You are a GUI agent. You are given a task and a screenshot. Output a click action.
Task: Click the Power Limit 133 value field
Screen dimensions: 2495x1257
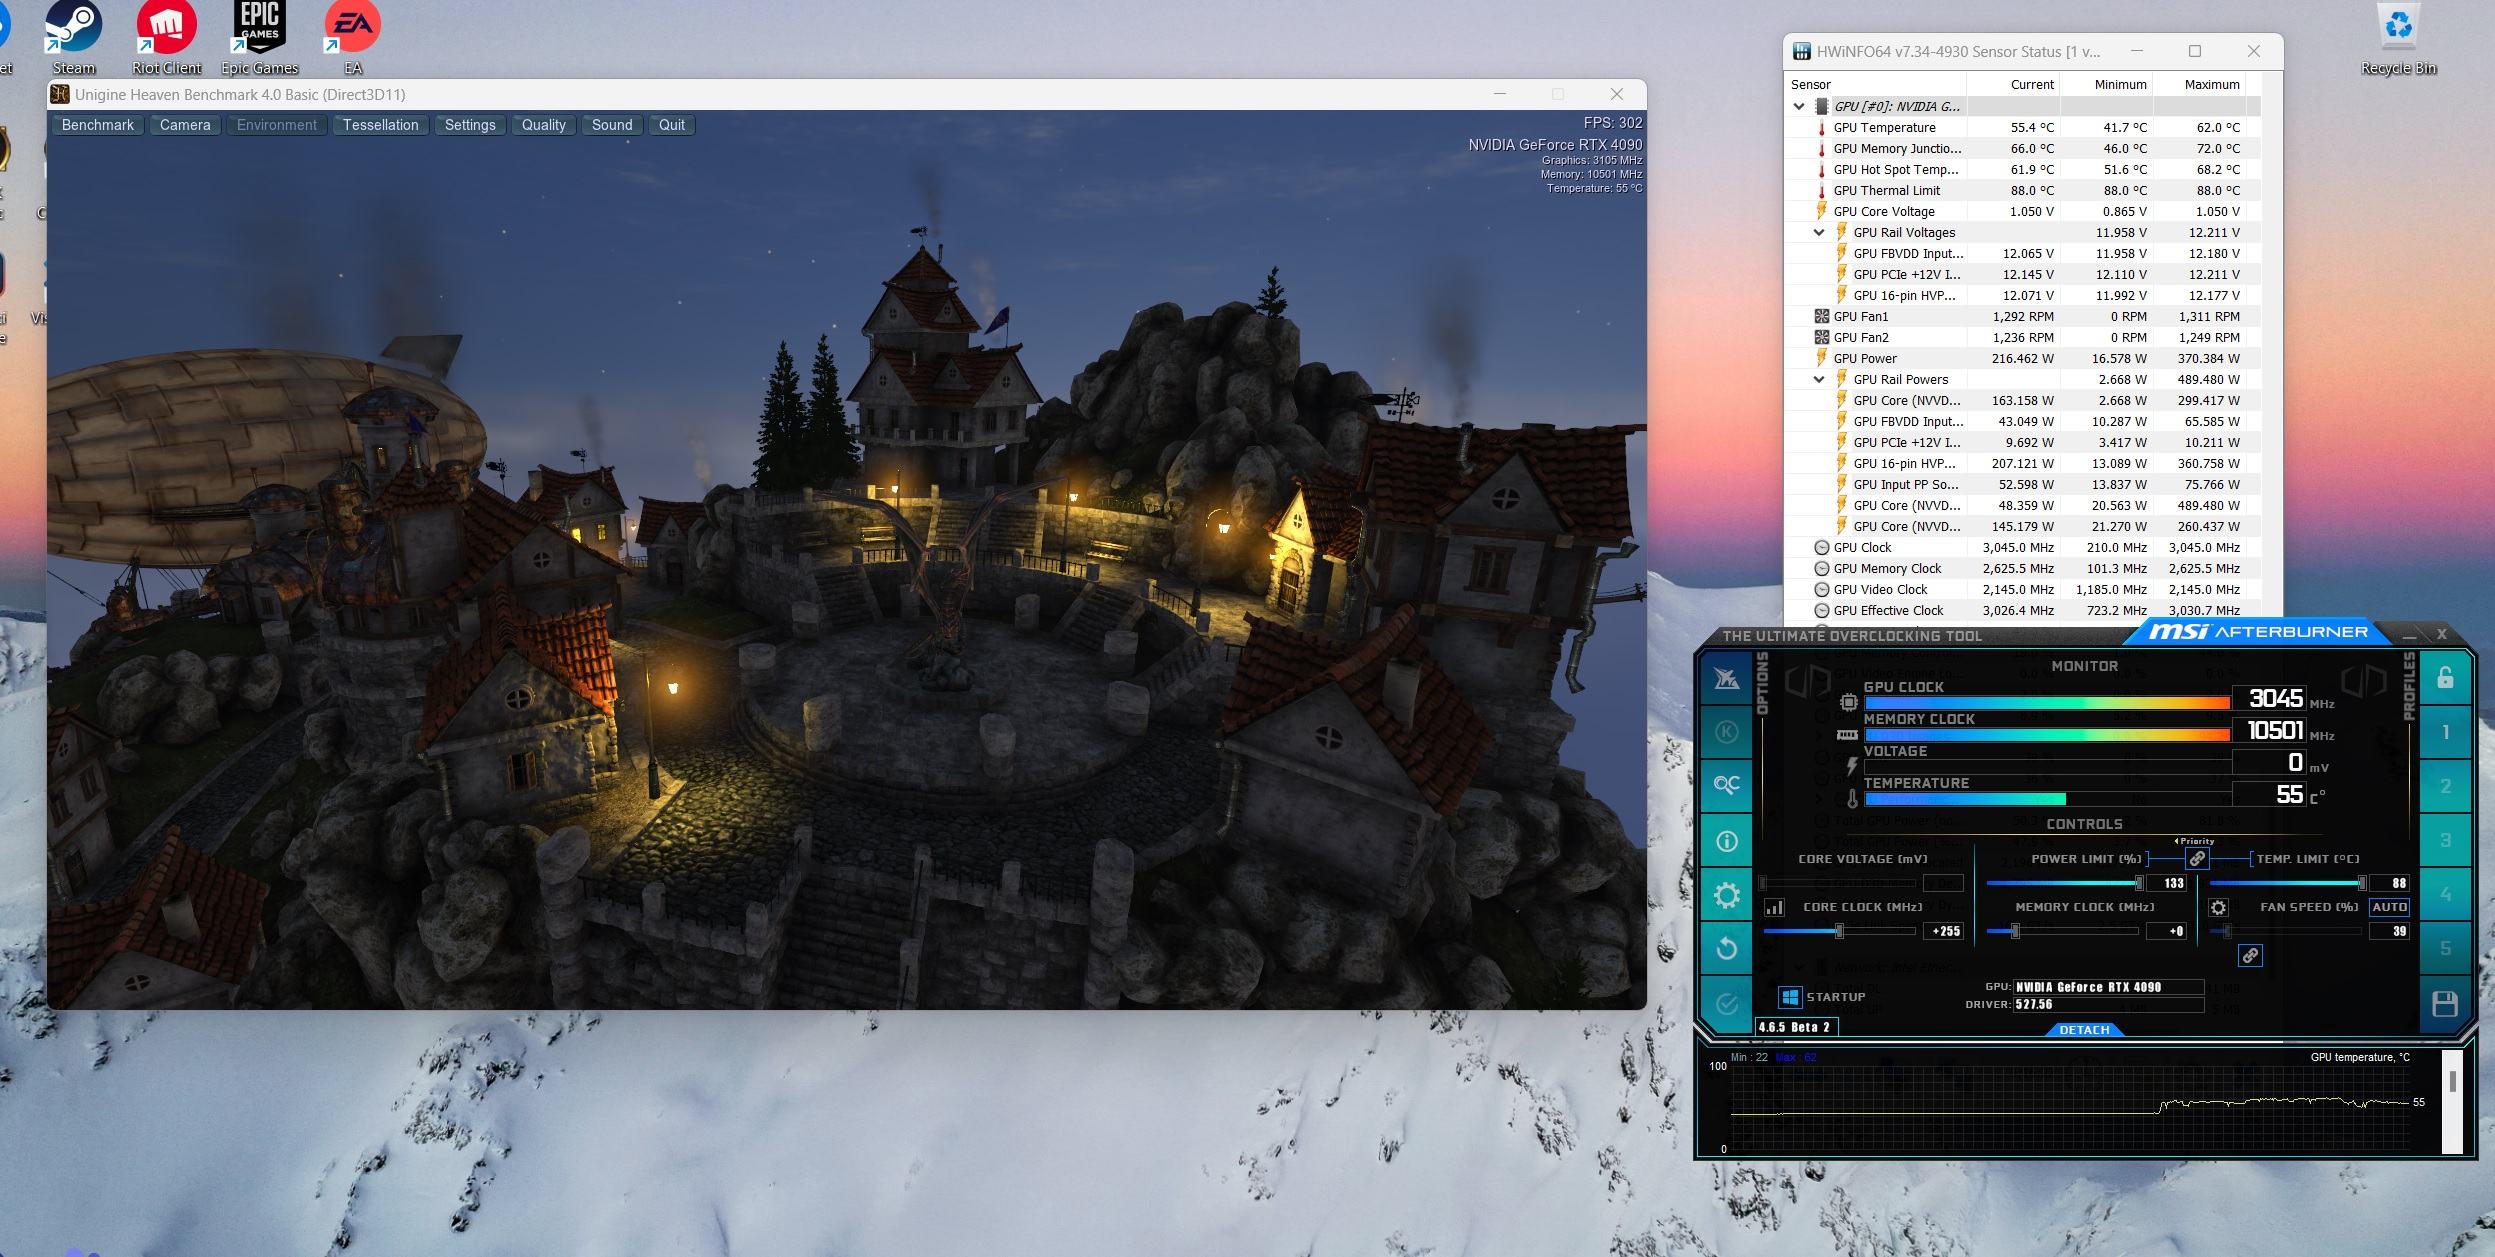click(2167, 883)
